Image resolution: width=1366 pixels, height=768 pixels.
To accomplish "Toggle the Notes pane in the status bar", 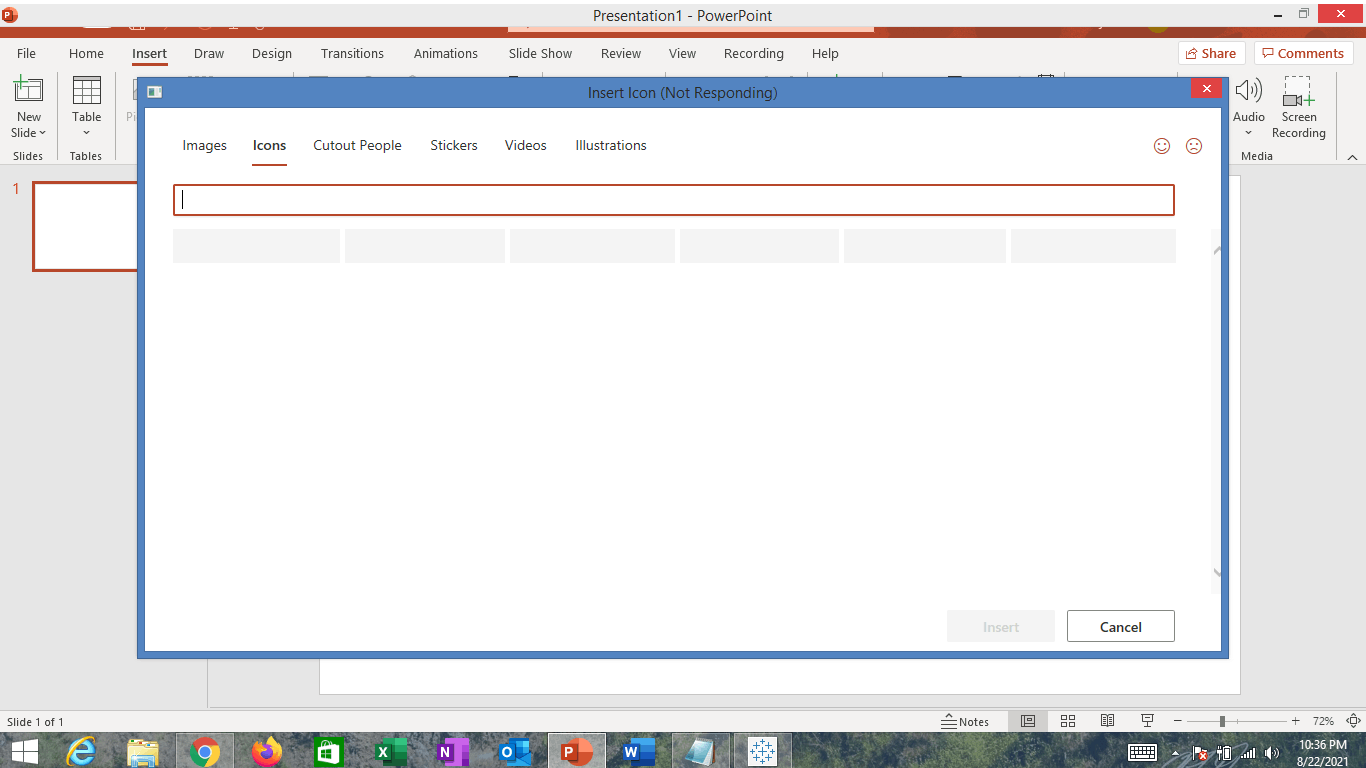I will point(965,721).
